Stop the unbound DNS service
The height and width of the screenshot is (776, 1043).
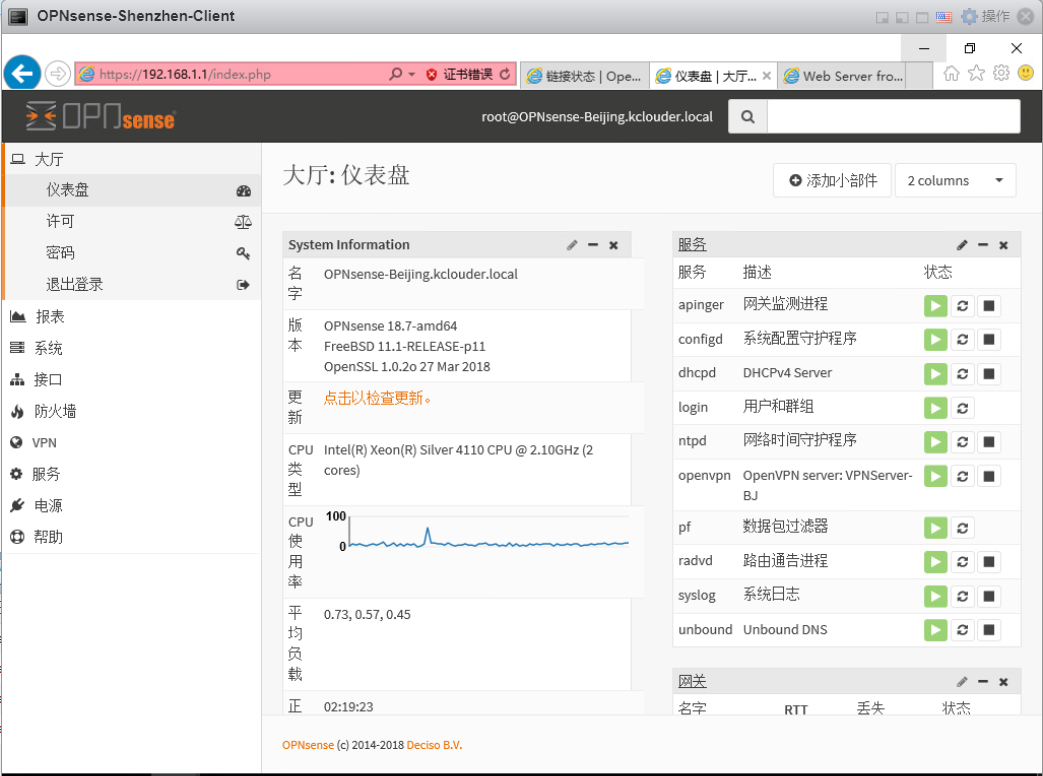pos(989,630)
